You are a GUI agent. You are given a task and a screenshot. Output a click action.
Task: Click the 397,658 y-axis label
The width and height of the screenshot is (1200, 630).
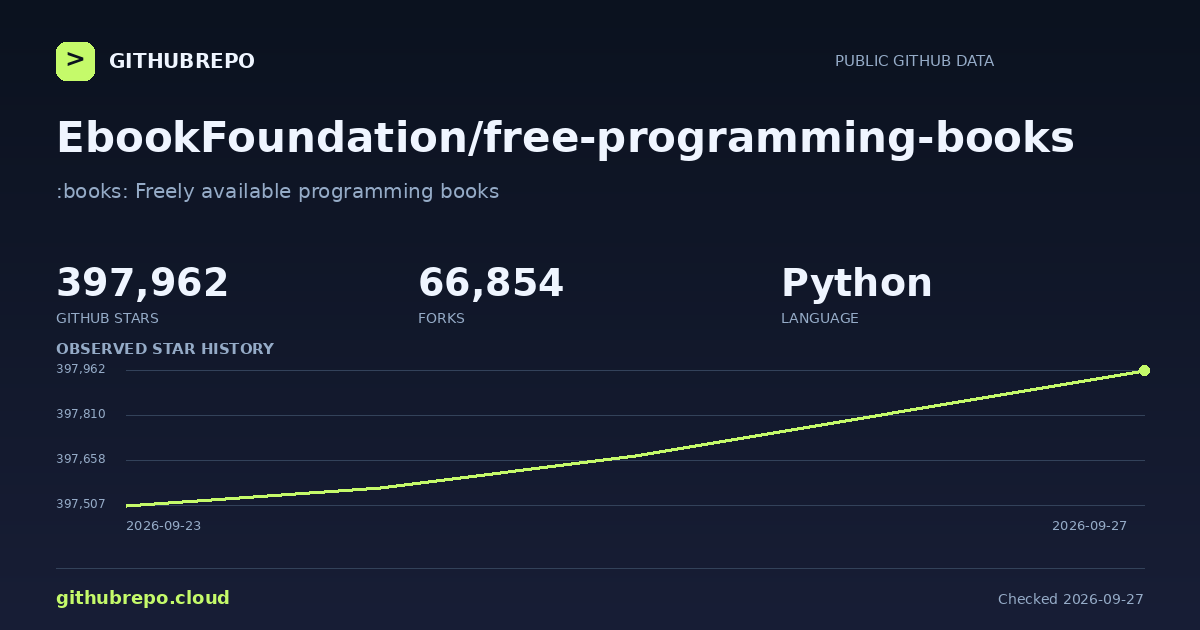coord(81,459)
